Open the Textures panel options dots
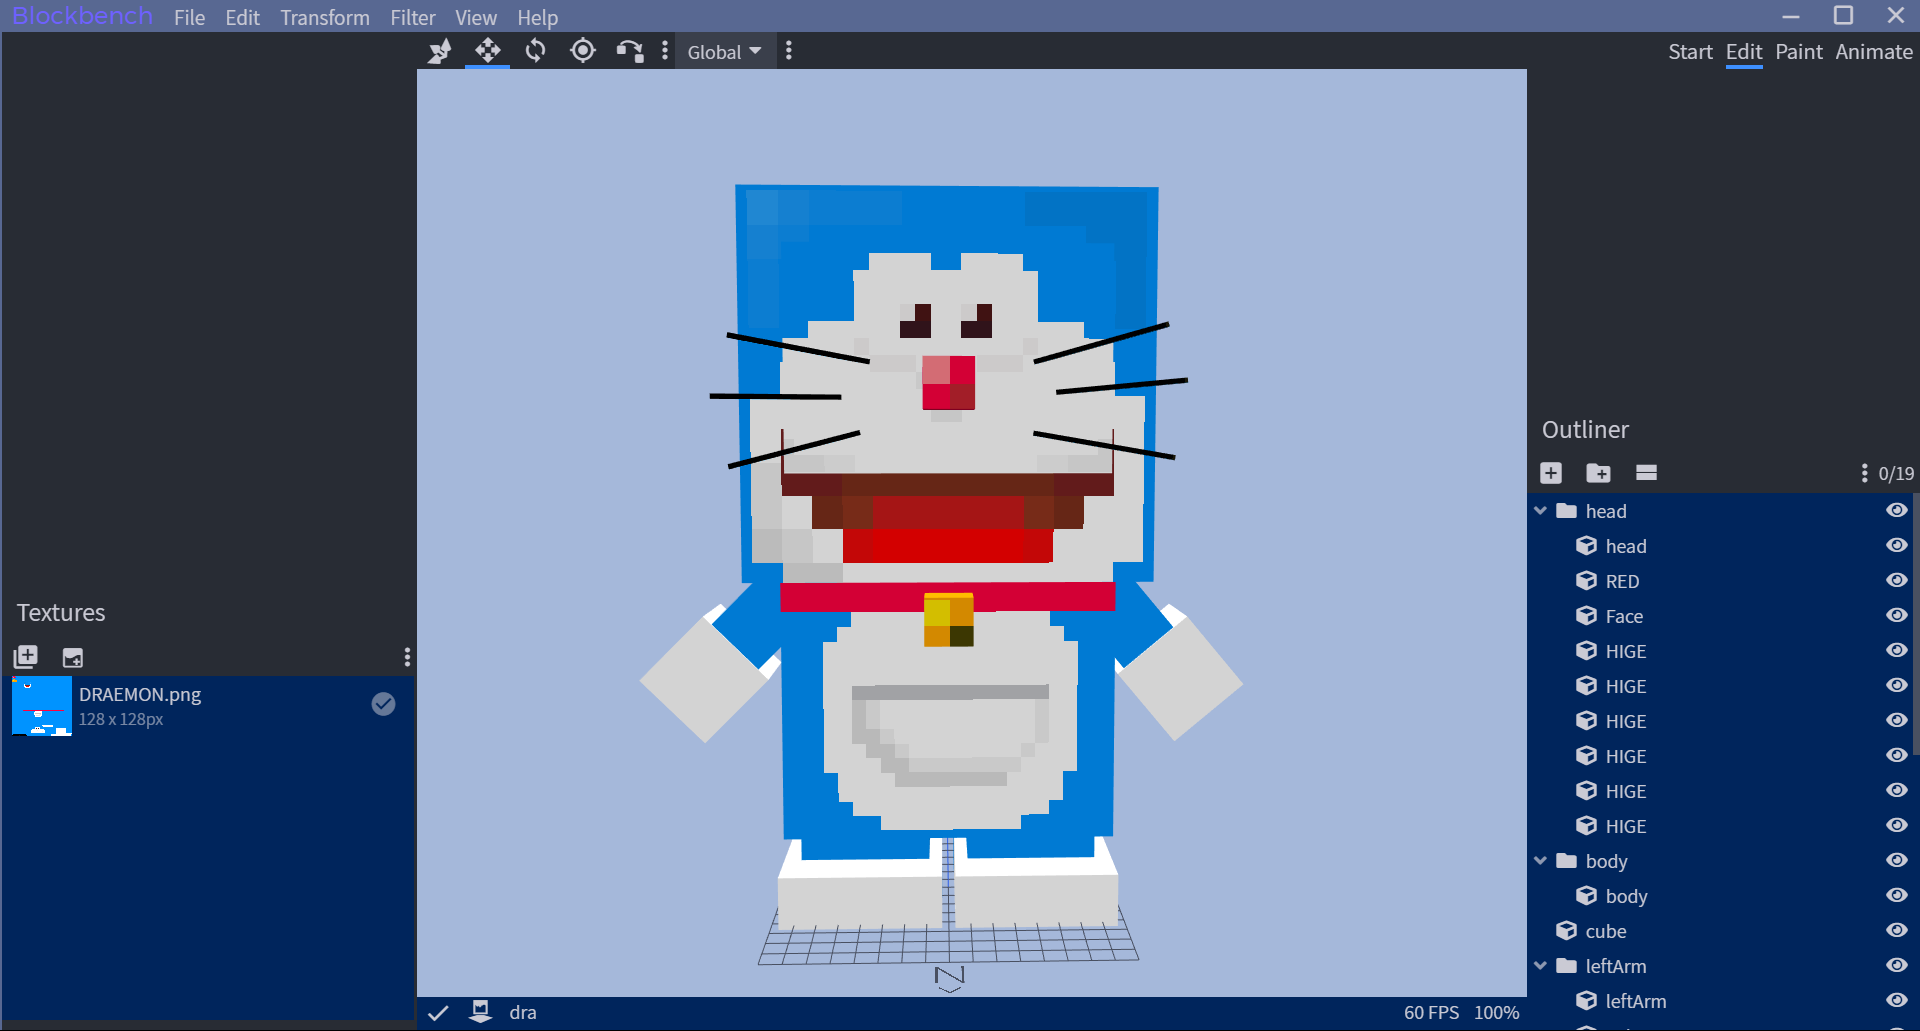This screenshot has width=1920, height=1031. click(x=407, y=657)
